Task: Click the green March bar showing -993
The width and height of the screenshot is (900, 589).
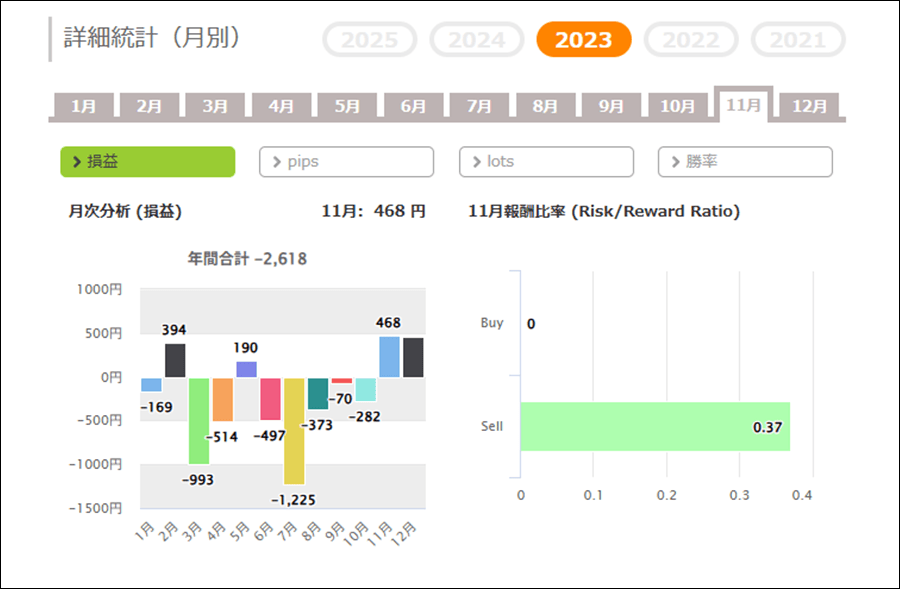Action: tap(199, 420)
